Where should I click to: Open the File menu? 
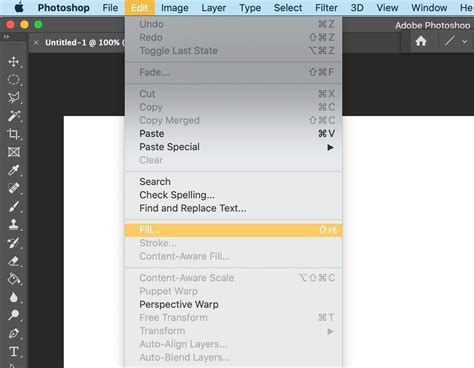tap(110, 8)
